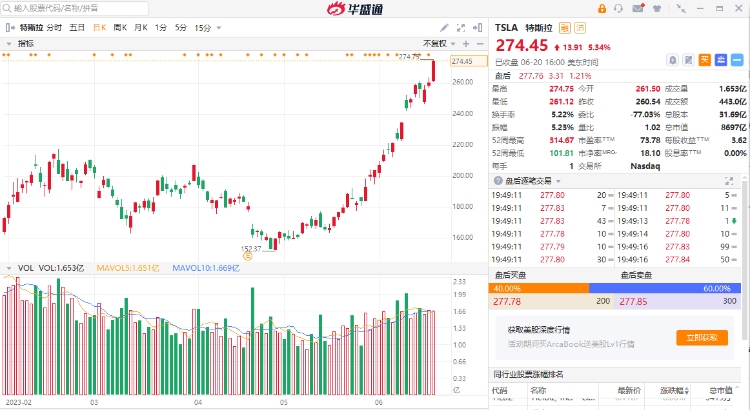
Task: Switch to 分时 intraday view
Action: coord(54,28)
